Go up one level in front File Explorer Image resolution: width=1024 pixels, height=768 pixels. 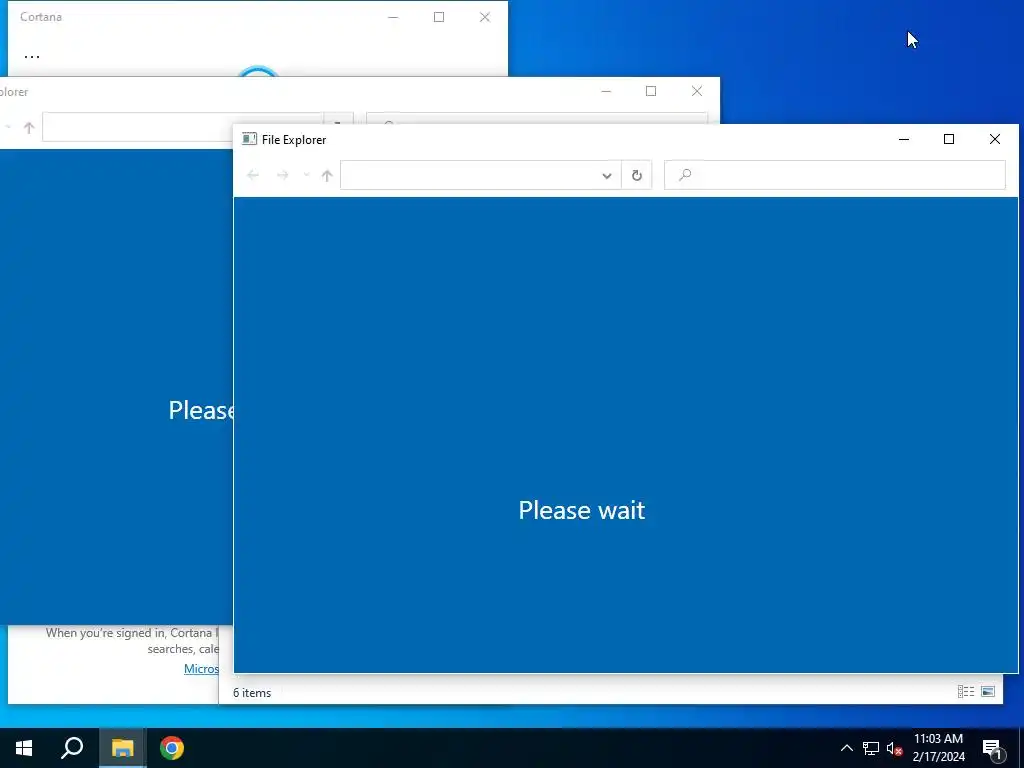coord(327,175)
